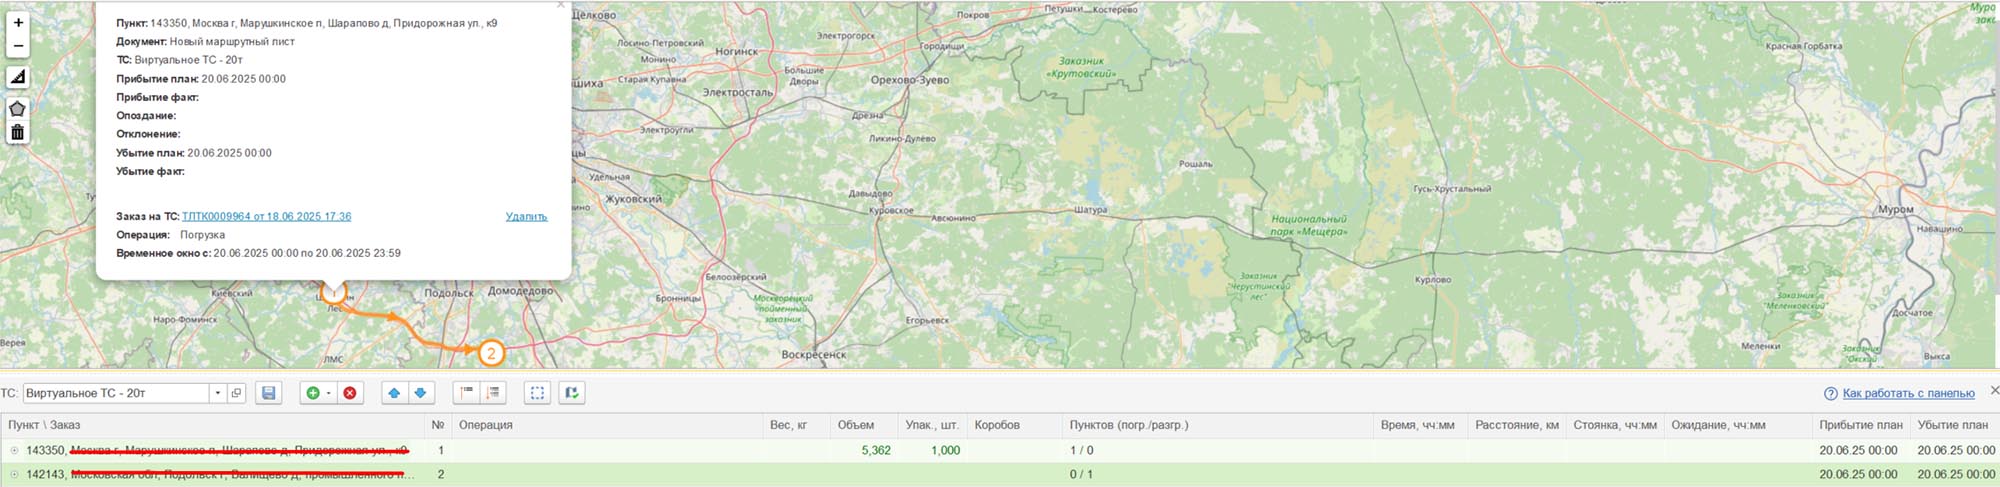
Task: Open dropdown arrow next to green plus
Action: [328, 393]
